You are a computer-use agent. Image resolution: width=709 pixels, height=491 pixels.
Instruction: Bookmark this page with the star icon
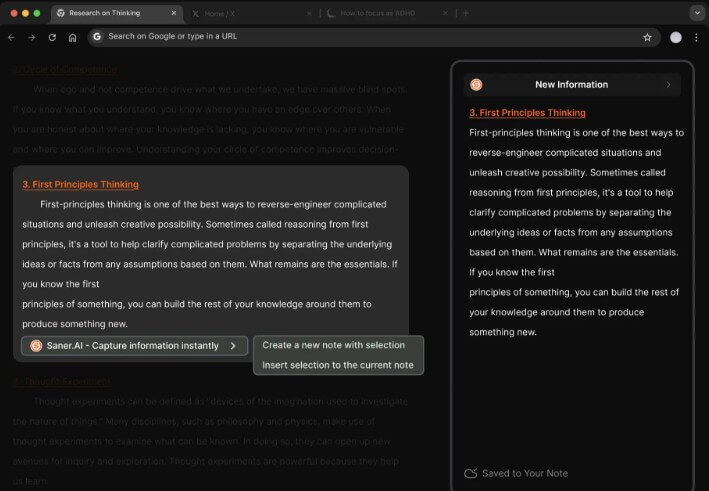tap(647, 38)
